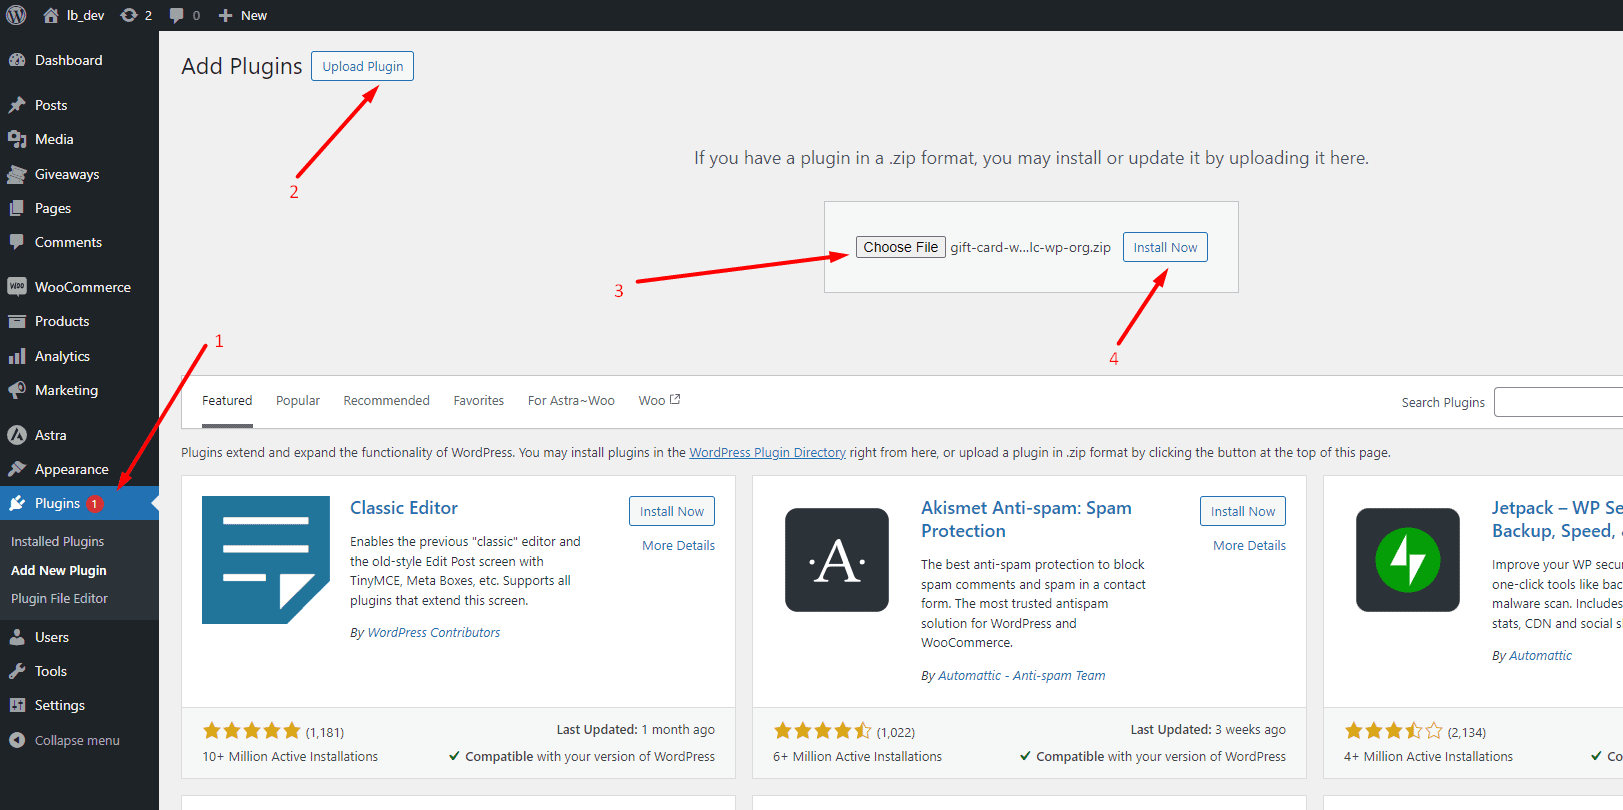Open Automattic author link on Jetpack card

[x=1540, y=656]
